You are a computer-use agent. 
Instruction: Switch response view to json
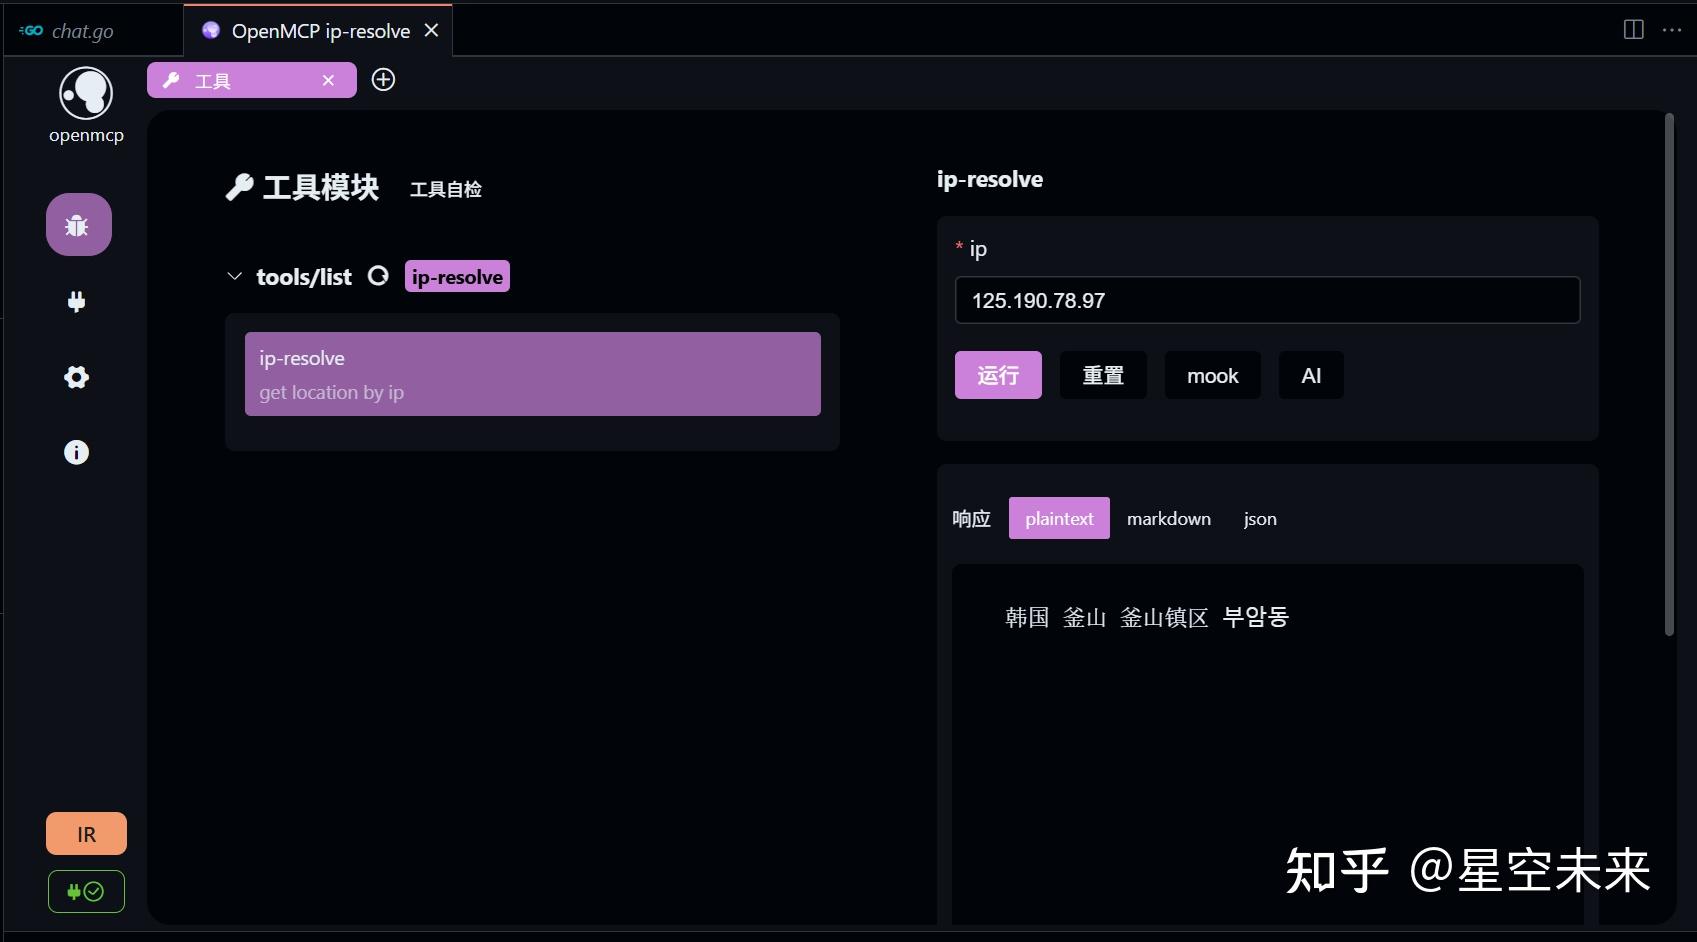coord(1259,518)
